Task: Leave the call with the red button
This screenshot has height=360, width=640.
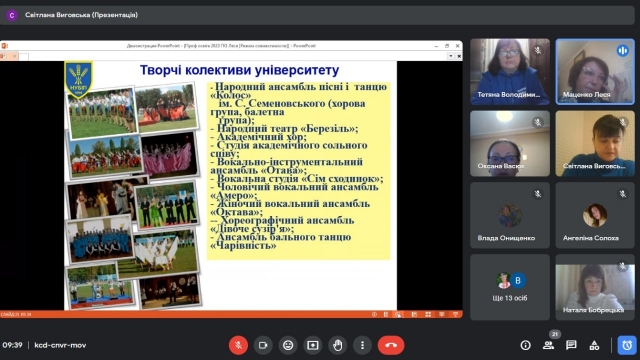Action: [x=391, y=345]
